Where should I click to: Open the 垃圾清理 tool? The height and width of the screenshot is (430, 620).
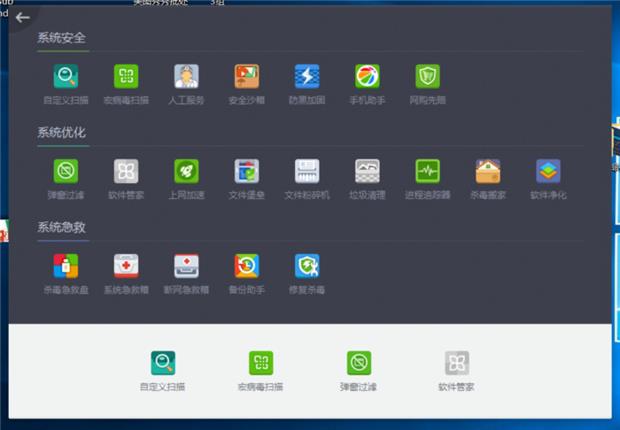[367, 171]
